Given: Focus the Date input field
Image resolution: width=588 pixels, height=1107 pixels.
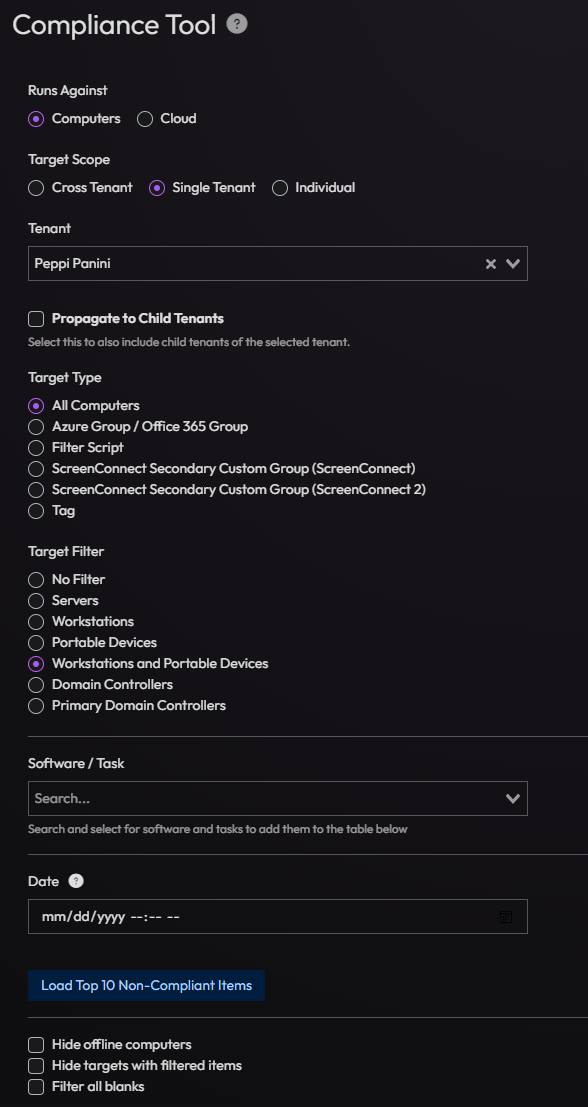Looking at the screenshot, I should pyautogui.click(x=277, y=917).
